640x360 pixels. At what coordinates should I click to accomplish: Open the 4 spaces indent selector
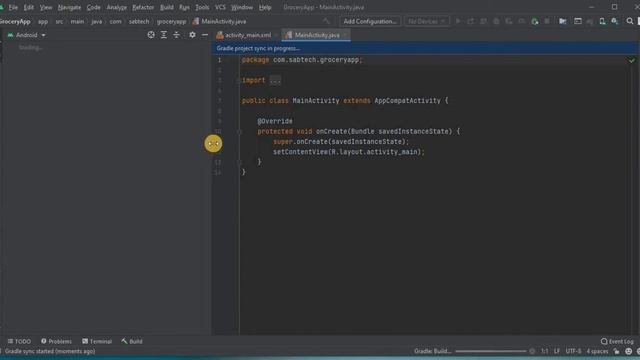coord(597,351)
